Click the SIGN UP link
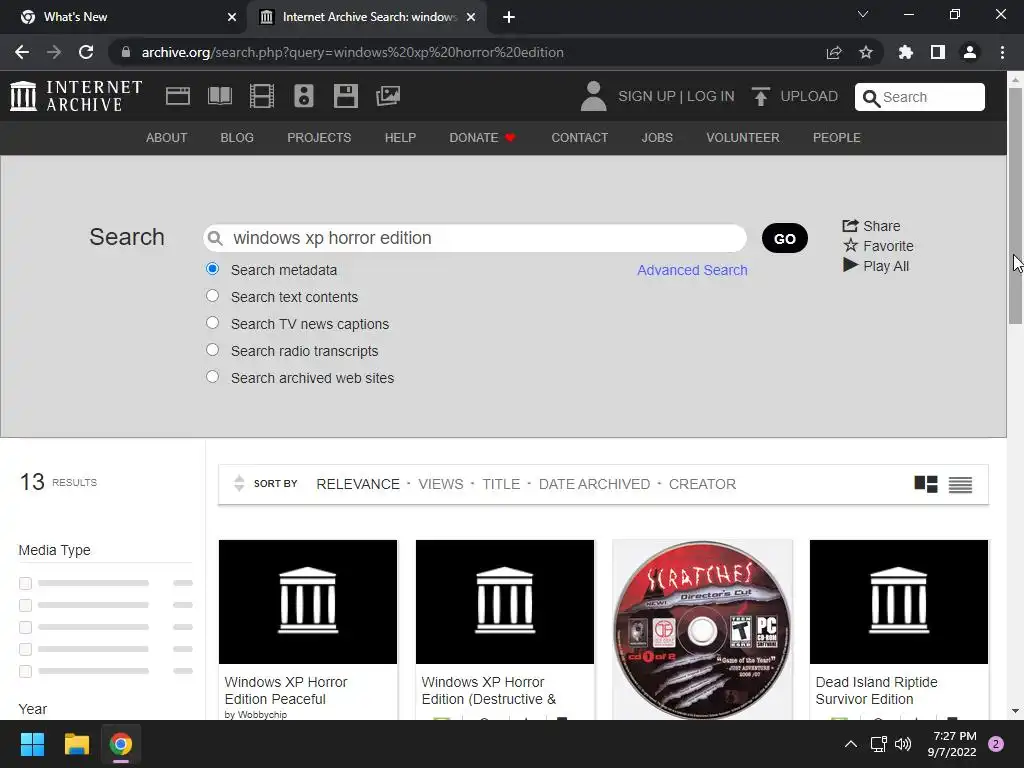 (x=647, y=96)
